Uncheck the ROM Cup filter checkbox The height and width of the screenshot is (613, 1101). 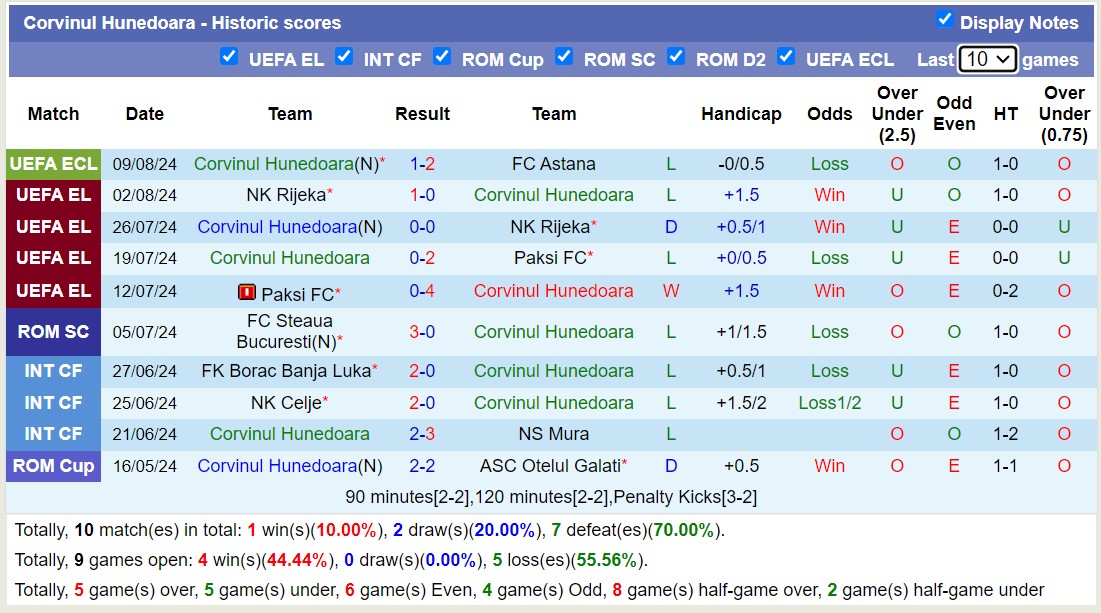click(442, 56)
